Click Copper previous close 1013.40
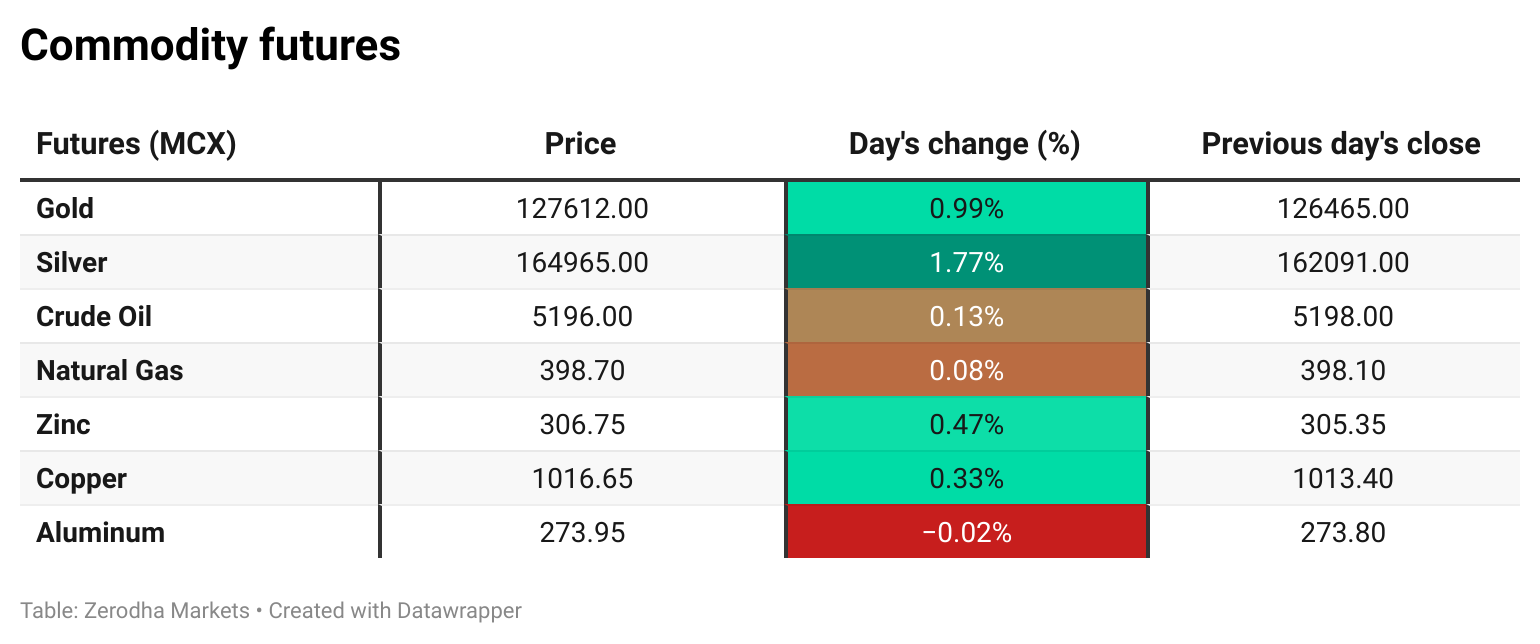1540x644 pixels. (x=1342, y=479)
